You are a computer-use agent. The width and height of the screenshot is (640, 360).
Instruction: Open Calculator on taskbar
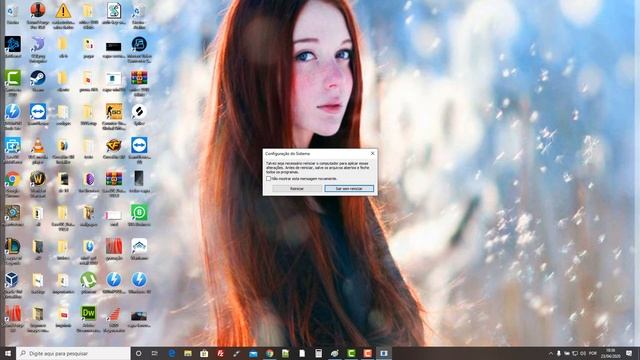point(318,353)
